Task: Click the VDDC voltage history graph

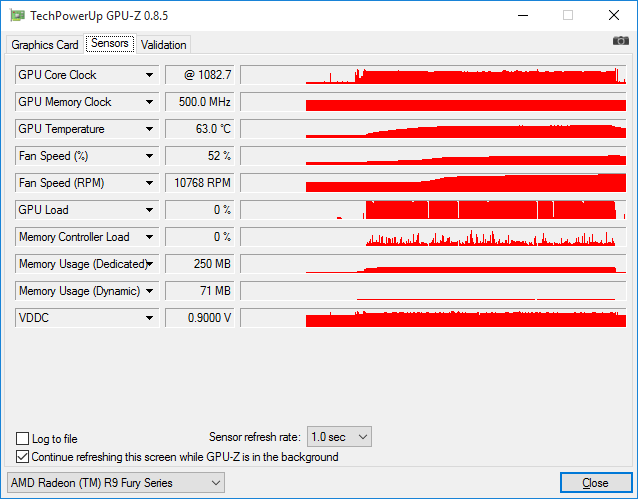Action: pyautogui.click(x=433, y=318)
